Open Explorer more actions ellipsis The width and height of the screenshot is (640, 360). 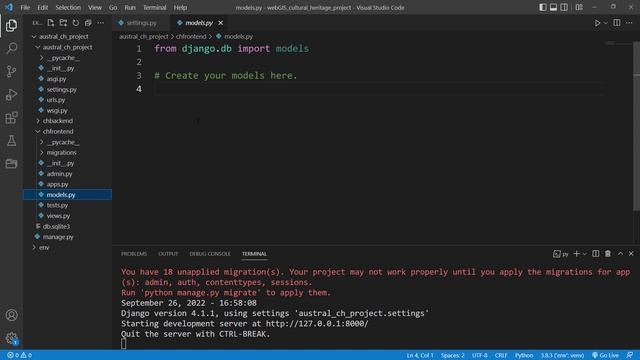100,23
